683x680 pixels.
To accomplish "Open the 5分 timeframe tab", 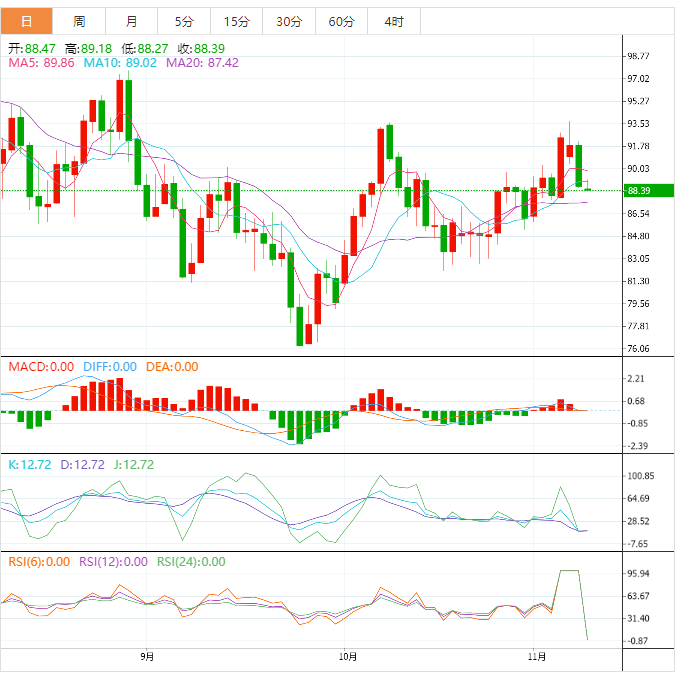I will 184,21.
